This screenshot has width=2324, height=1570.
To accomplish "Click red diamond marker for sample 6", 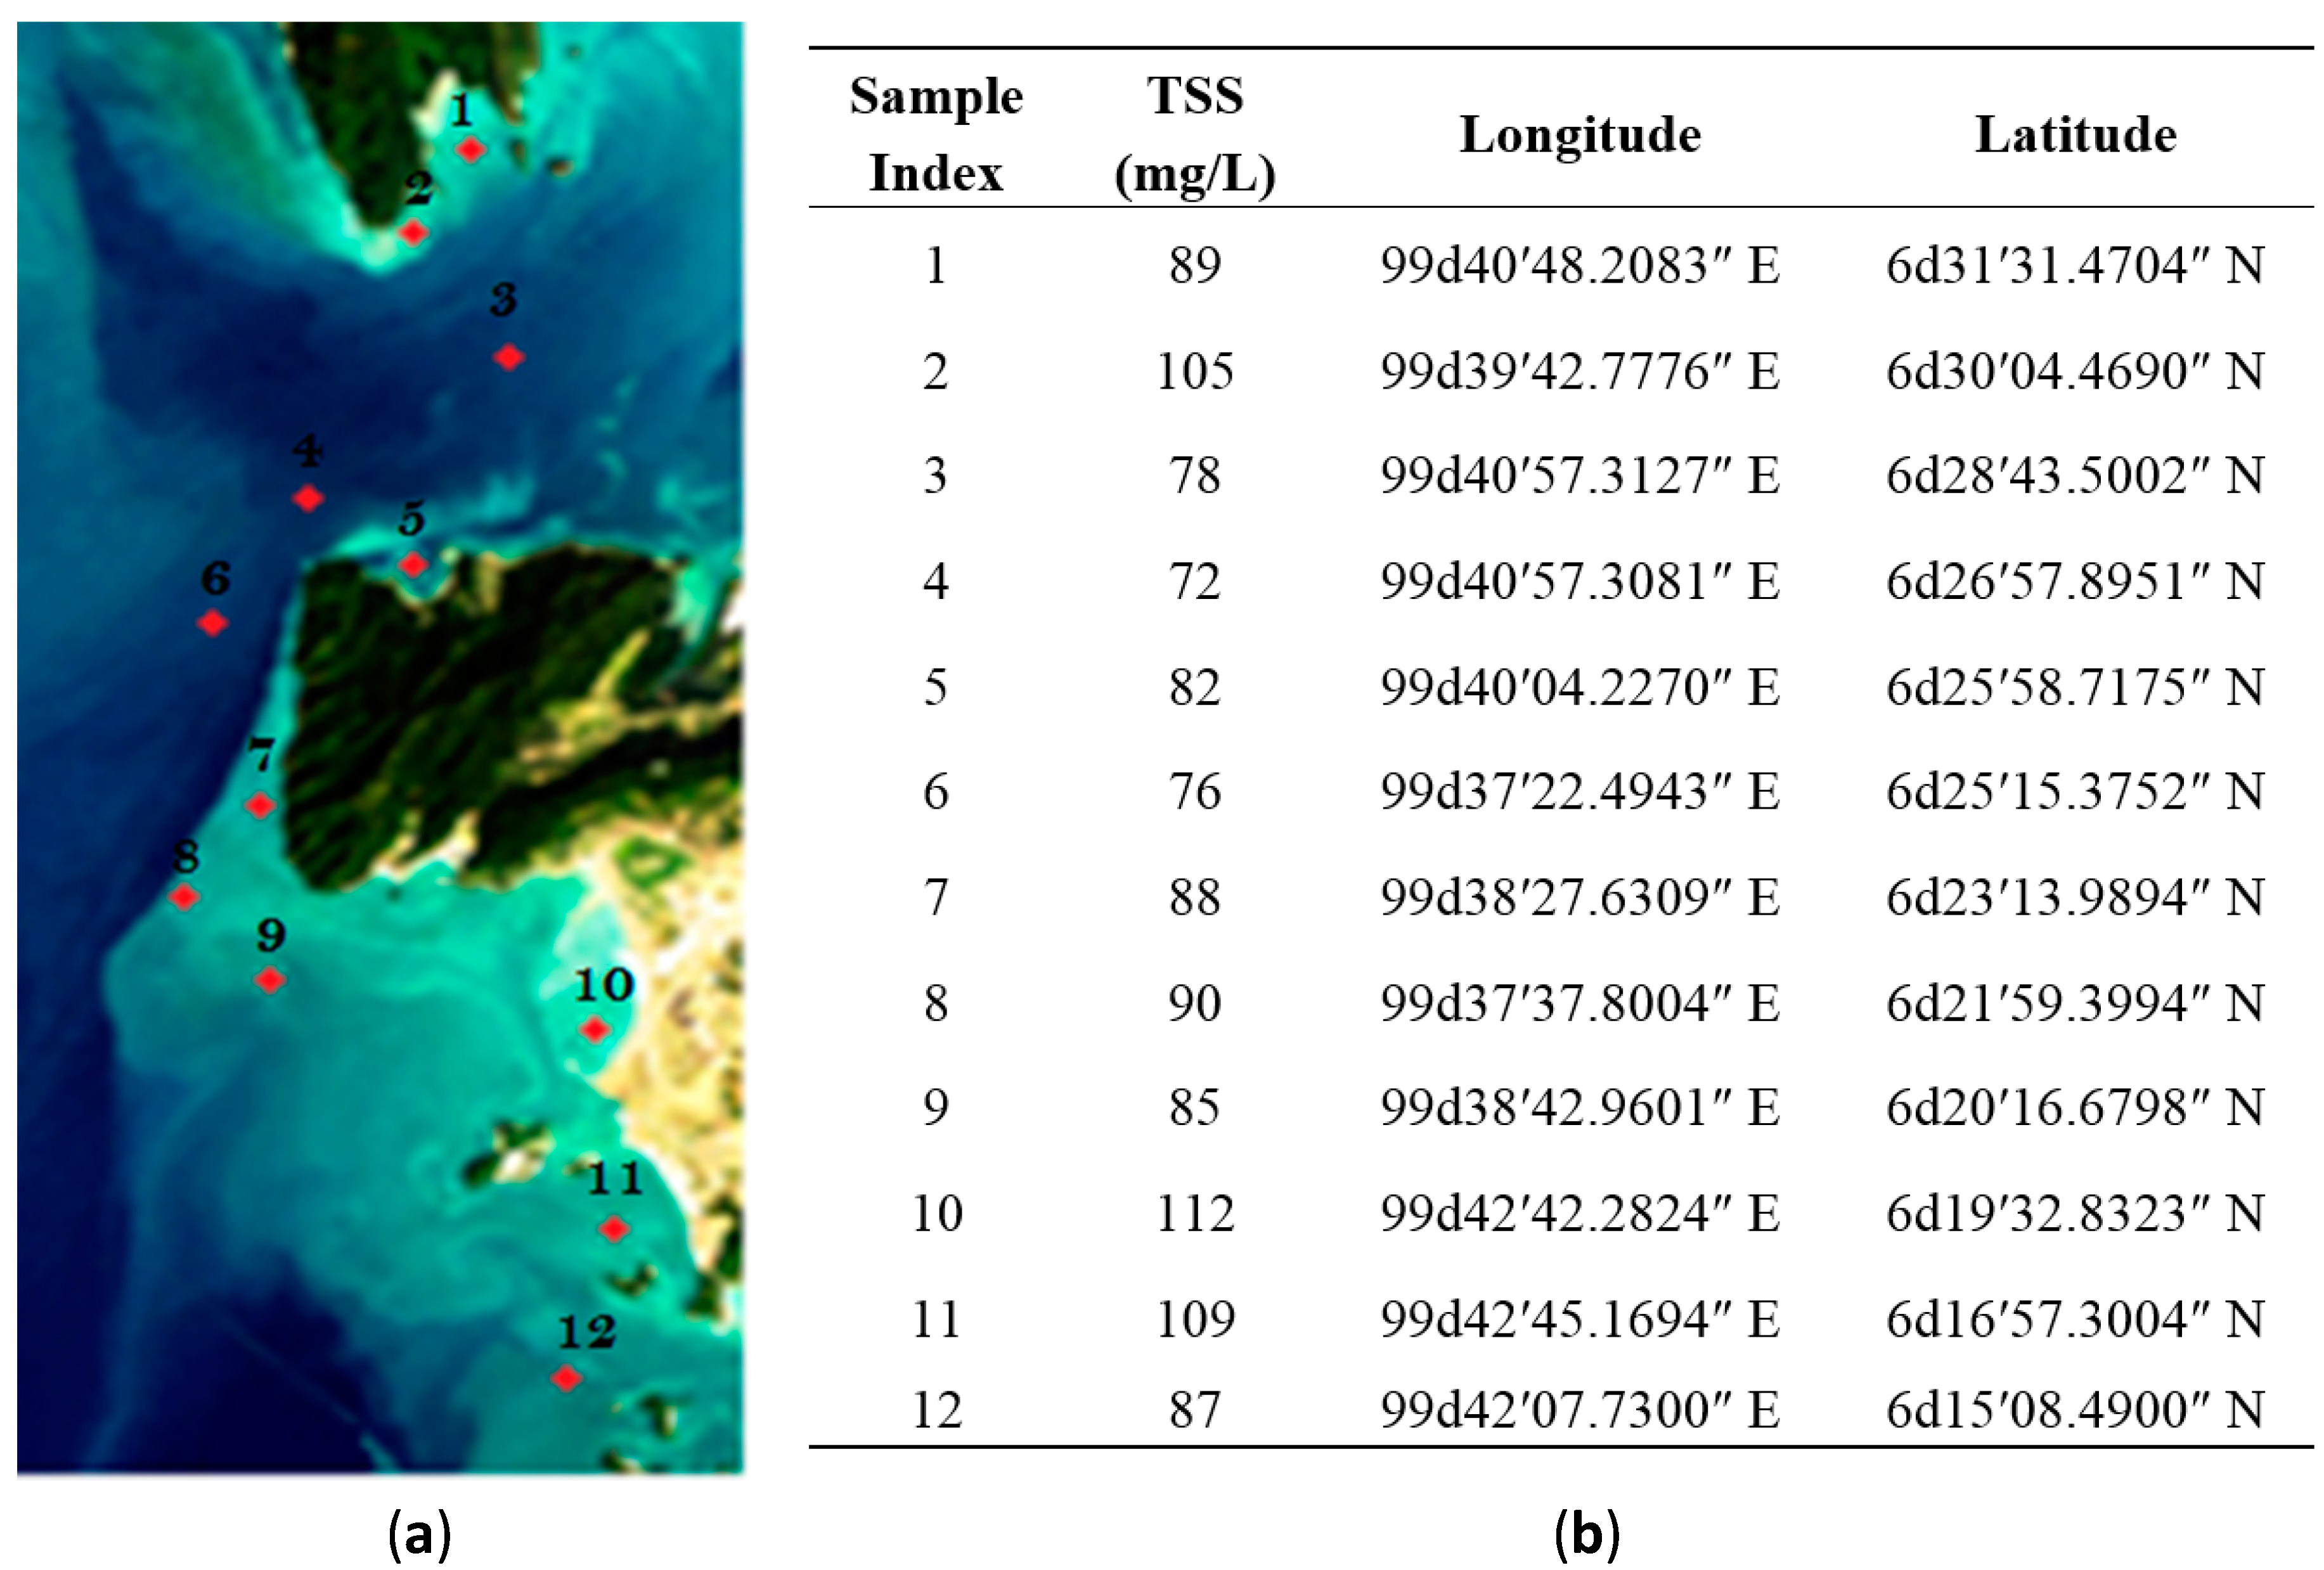I will [x=212, y=623].
